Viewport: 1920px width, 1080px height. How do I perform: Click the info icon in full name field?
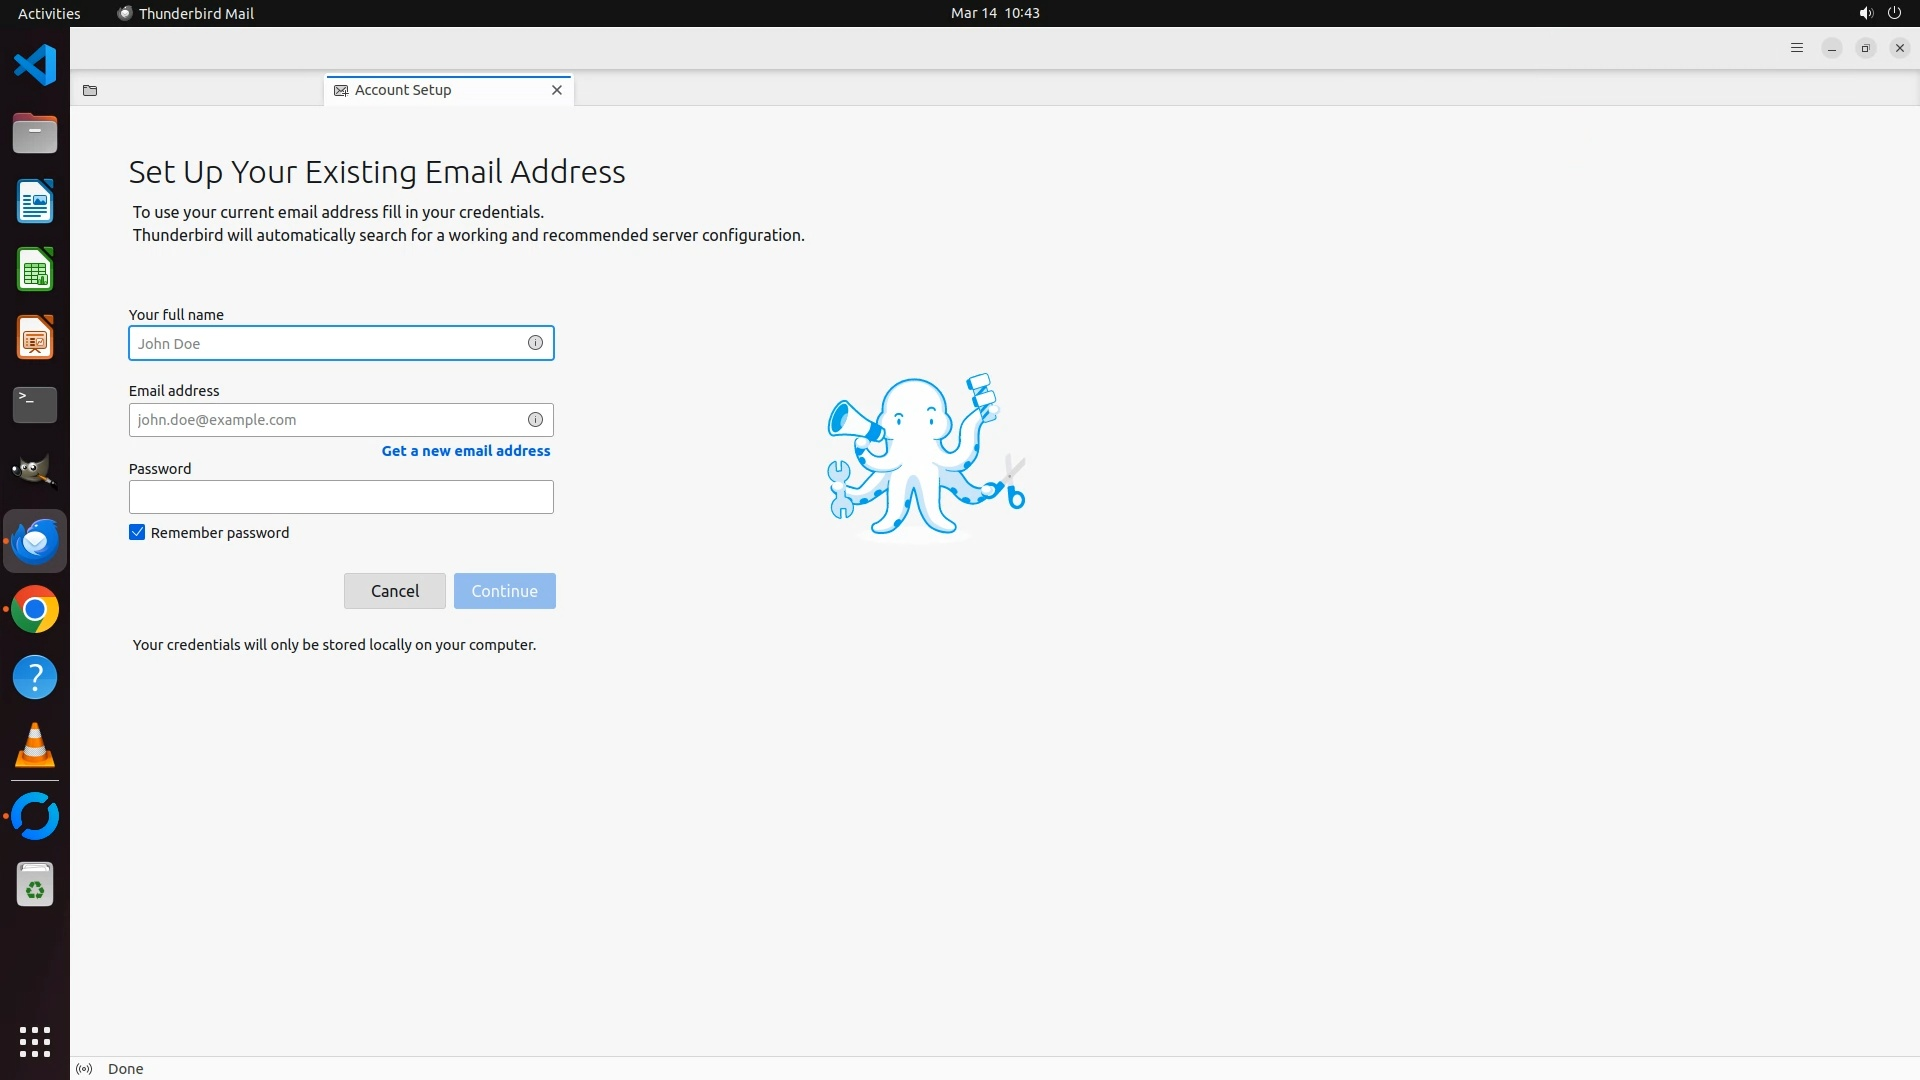tap(535, 343)
